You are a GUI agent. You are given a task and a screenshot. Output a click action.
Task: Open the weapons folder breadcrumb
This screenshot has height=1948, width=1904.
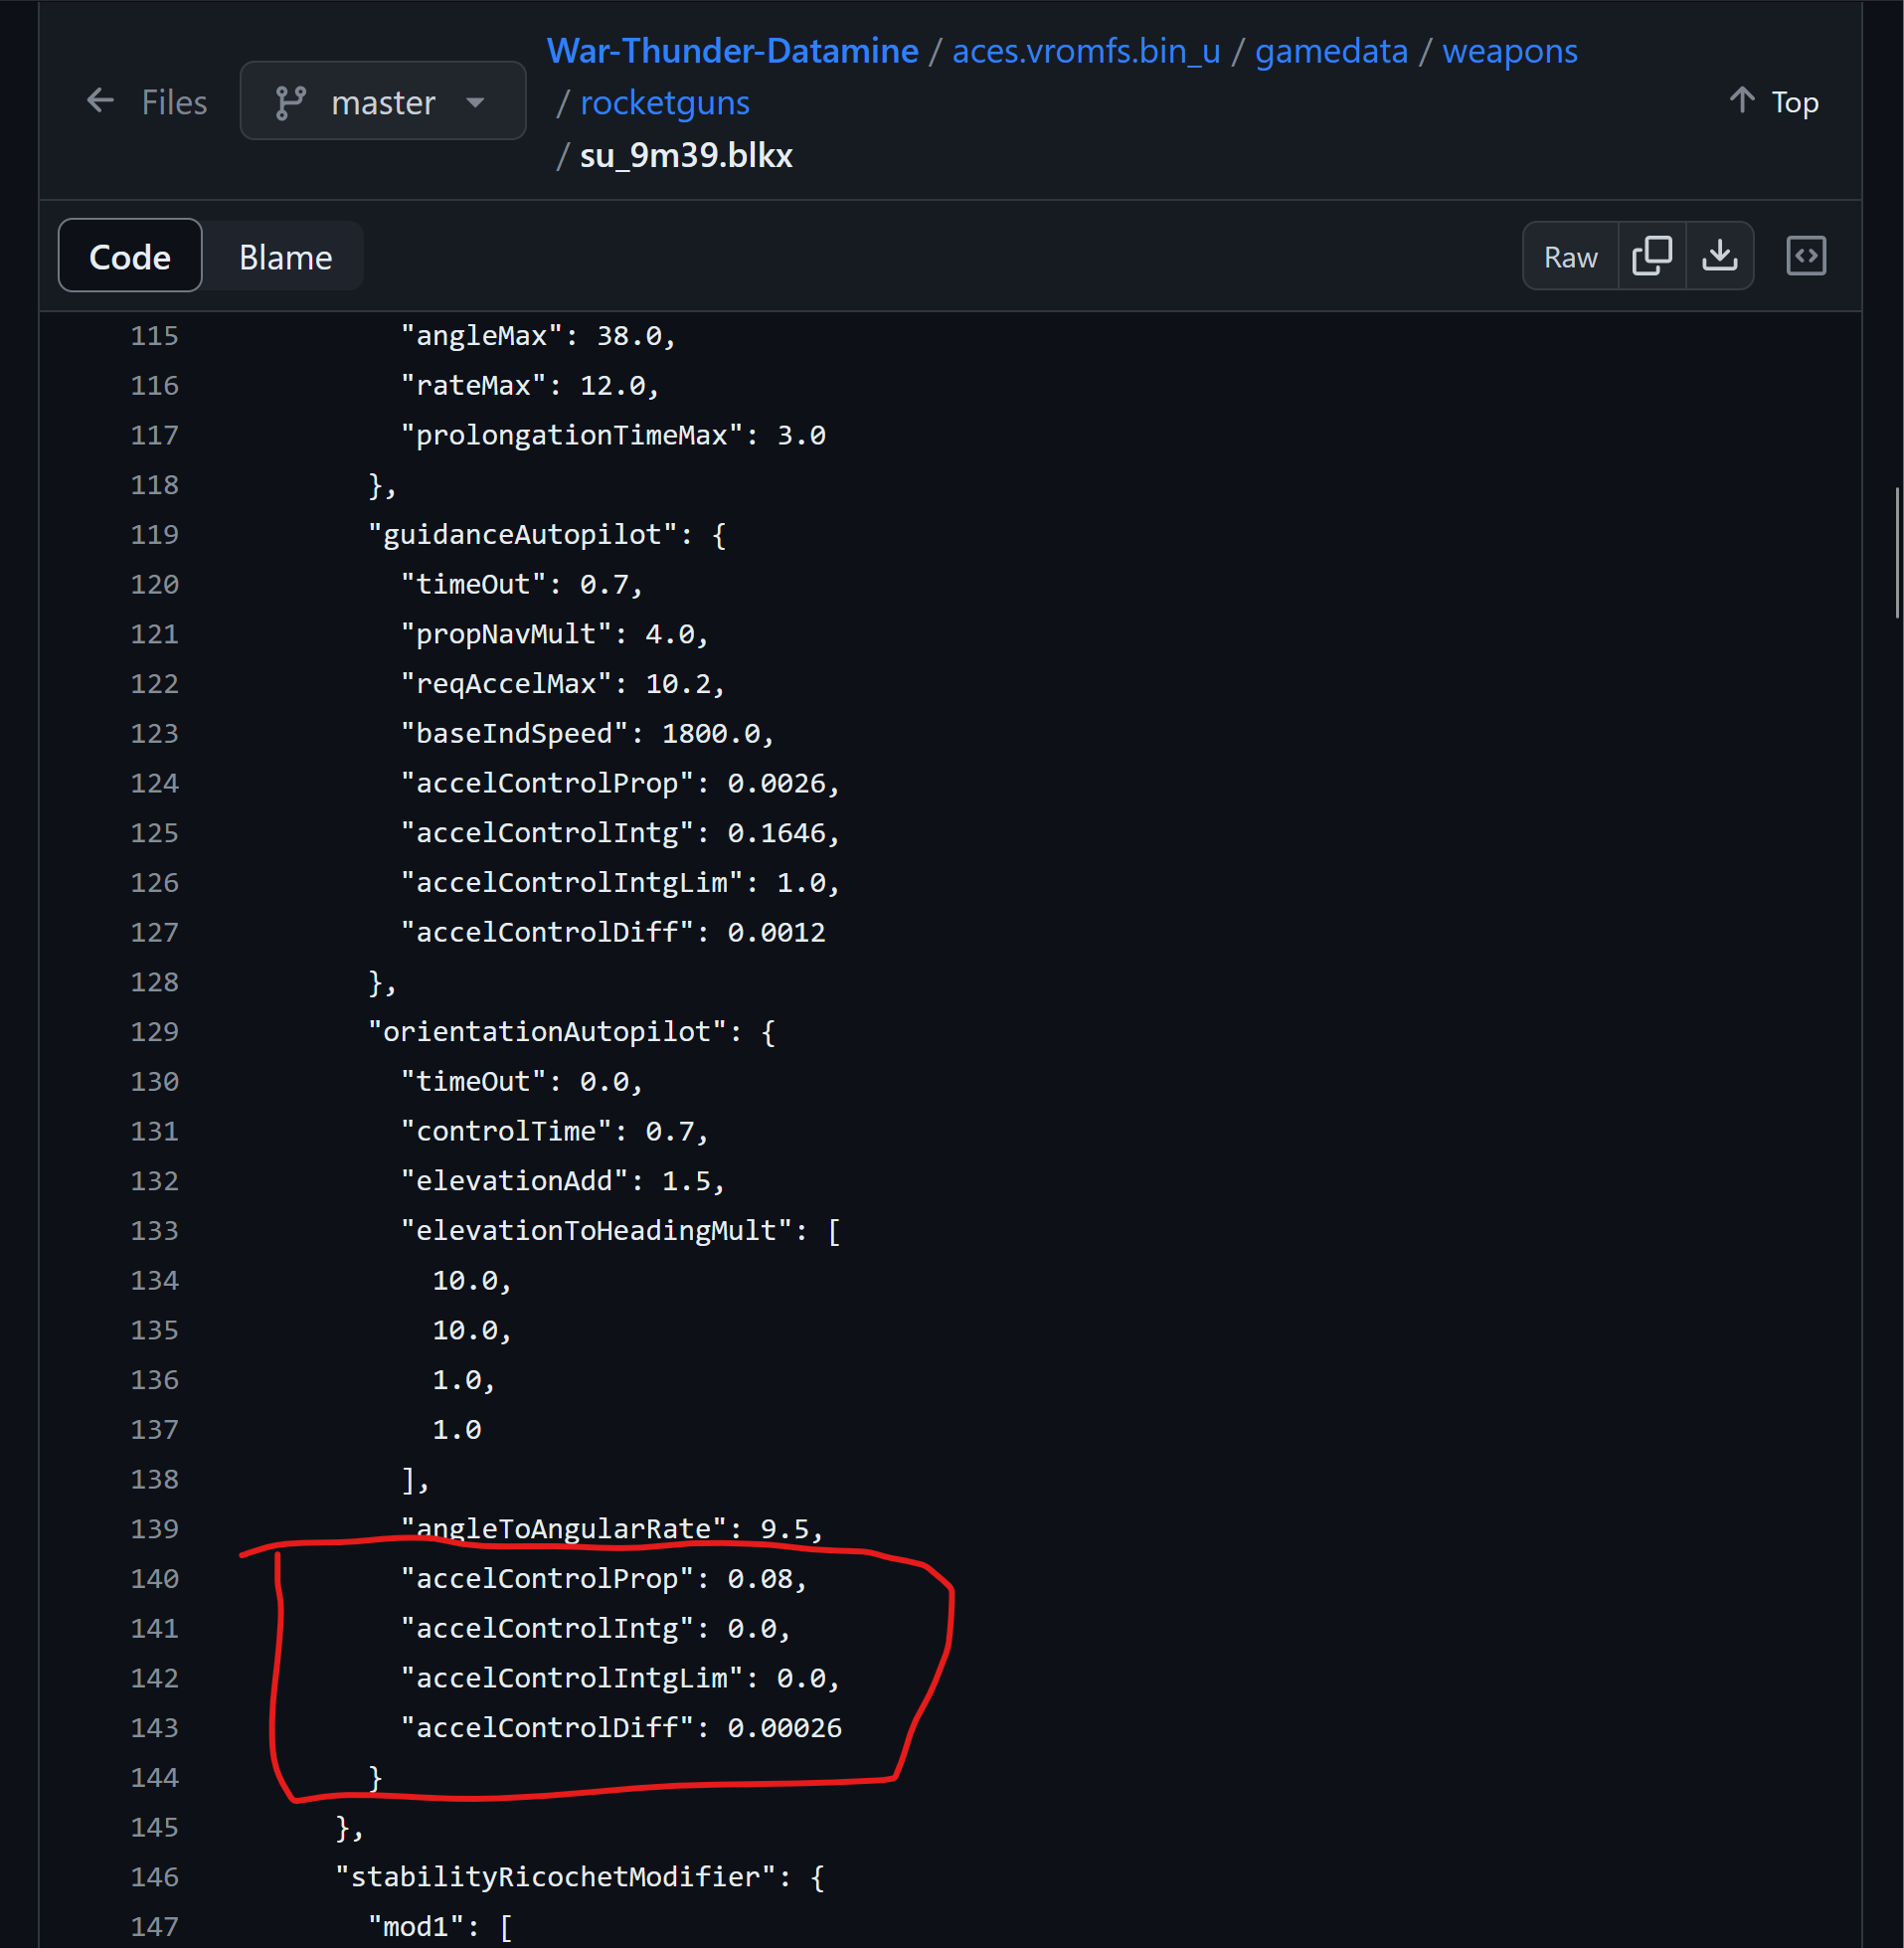tap(1509, 51)
